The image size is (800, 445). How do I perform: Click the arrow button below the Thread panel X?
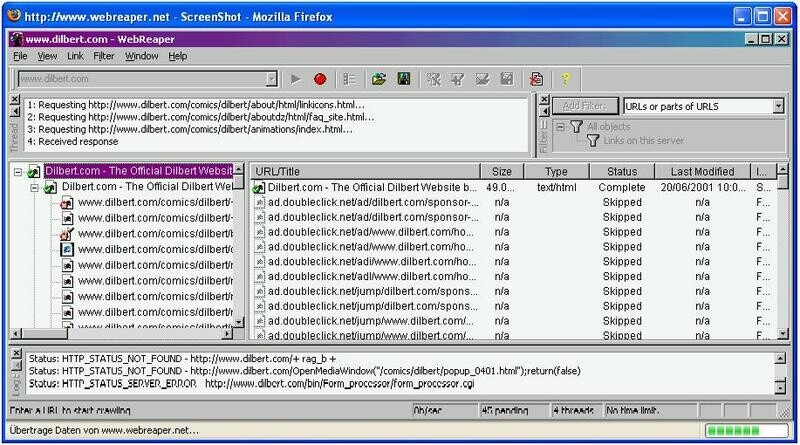(x=15, y=111)
